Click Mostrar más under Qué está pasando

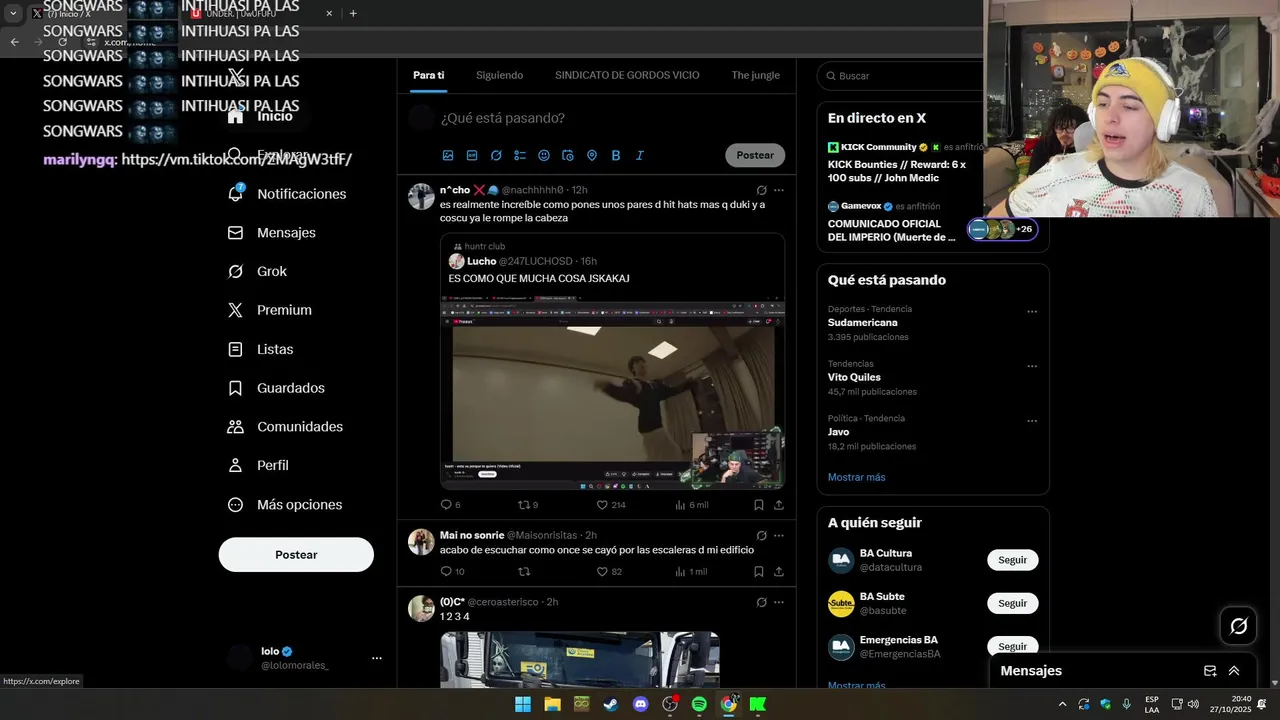(857, 477)
